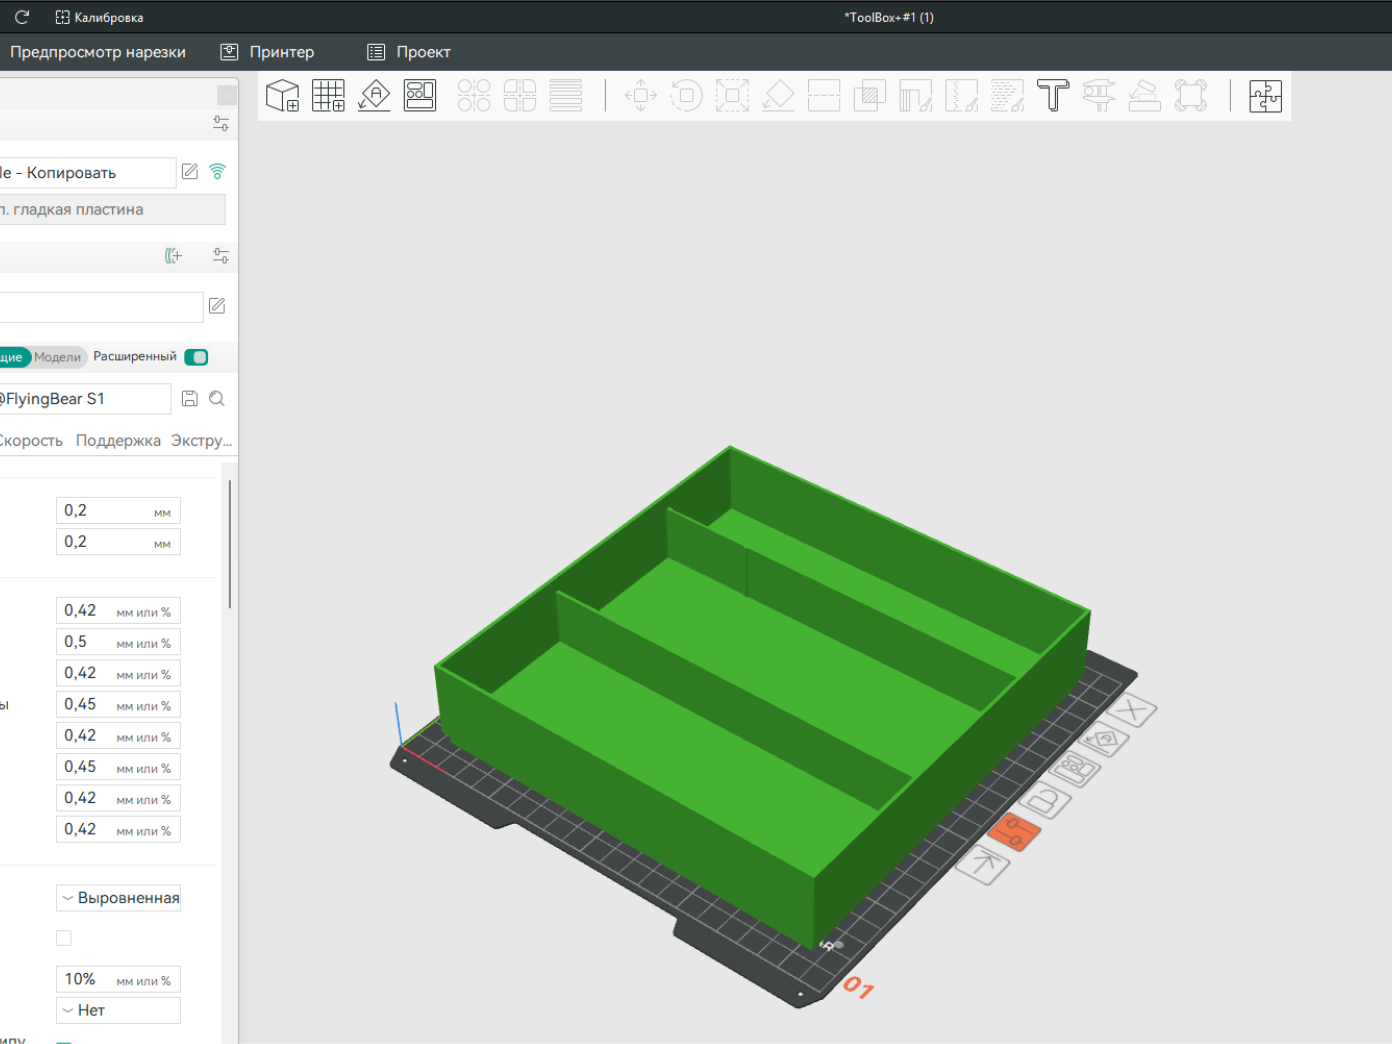Auto-orient plate icon beside the bed
1392x1044 pixels.
(1104, 740)
